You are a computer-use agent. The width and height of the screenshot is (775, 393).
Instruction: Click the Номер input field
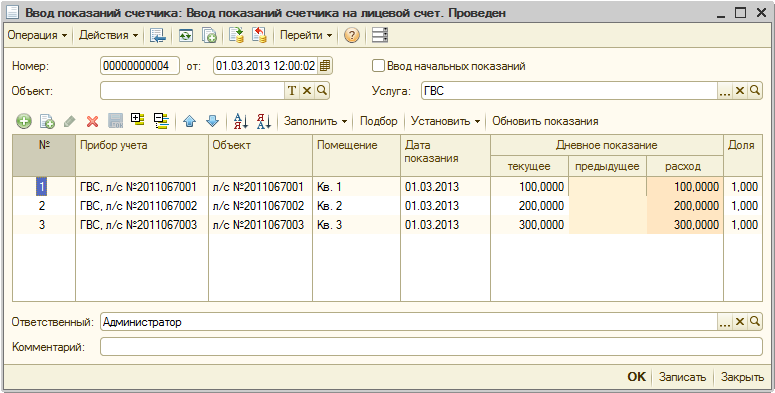[x=139, y=66]
